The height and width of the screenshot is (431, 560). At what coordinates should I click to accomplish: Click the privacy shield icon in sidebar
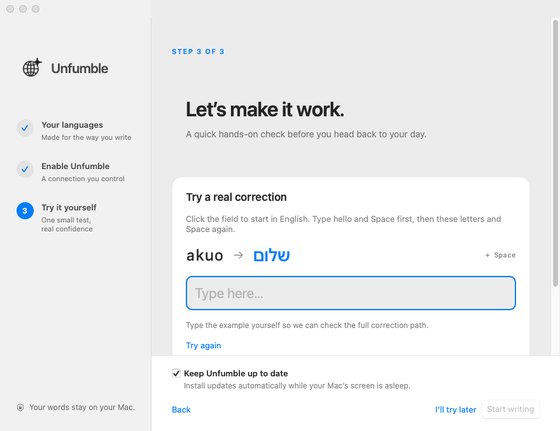(20, 407)
